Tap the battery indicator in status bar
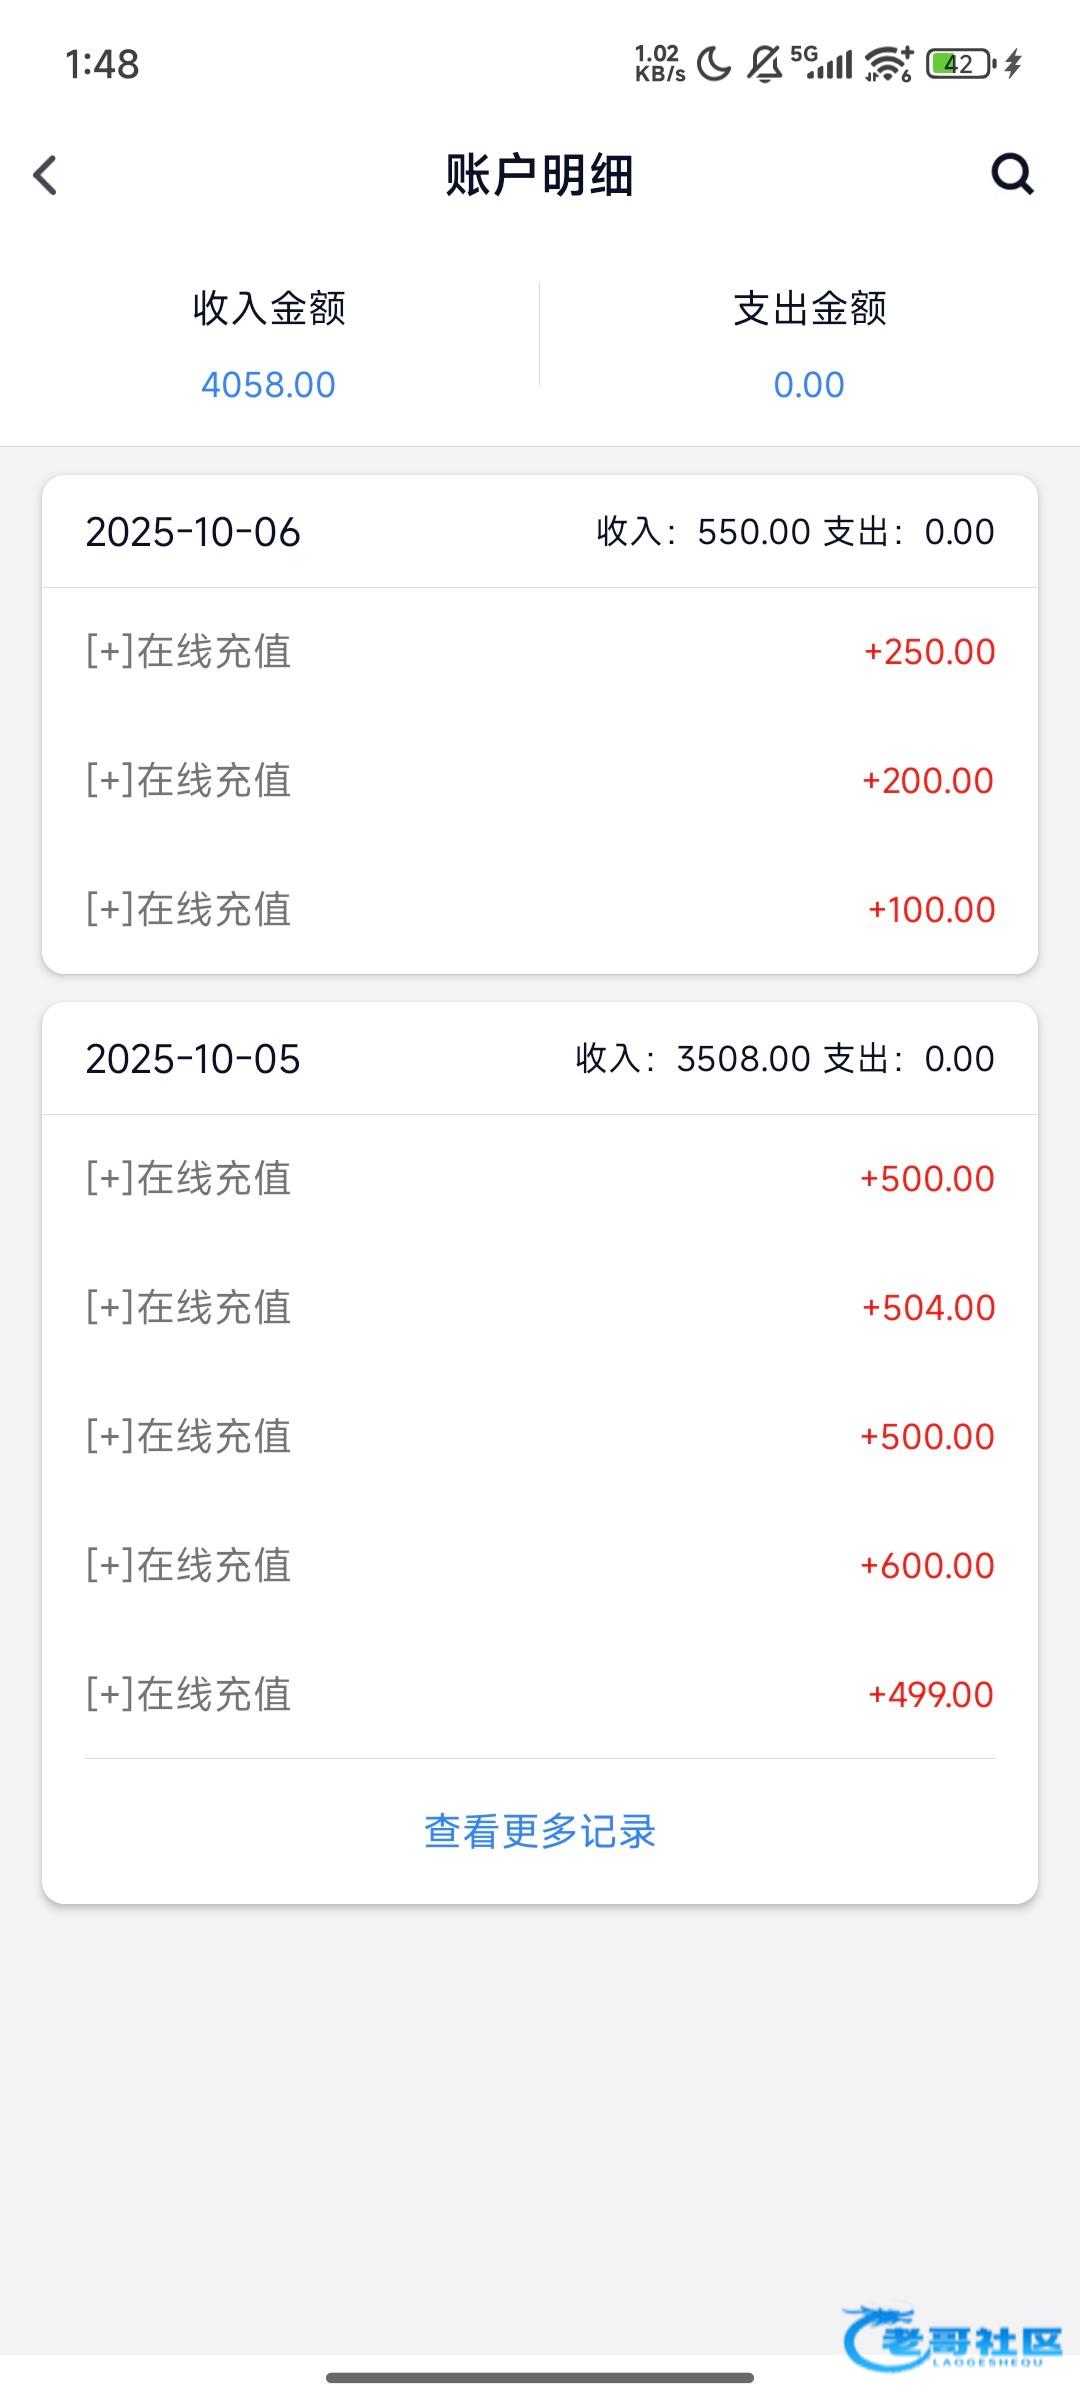The height and width of the screenshot is (2400, 1080). click(x=958, y=65)
